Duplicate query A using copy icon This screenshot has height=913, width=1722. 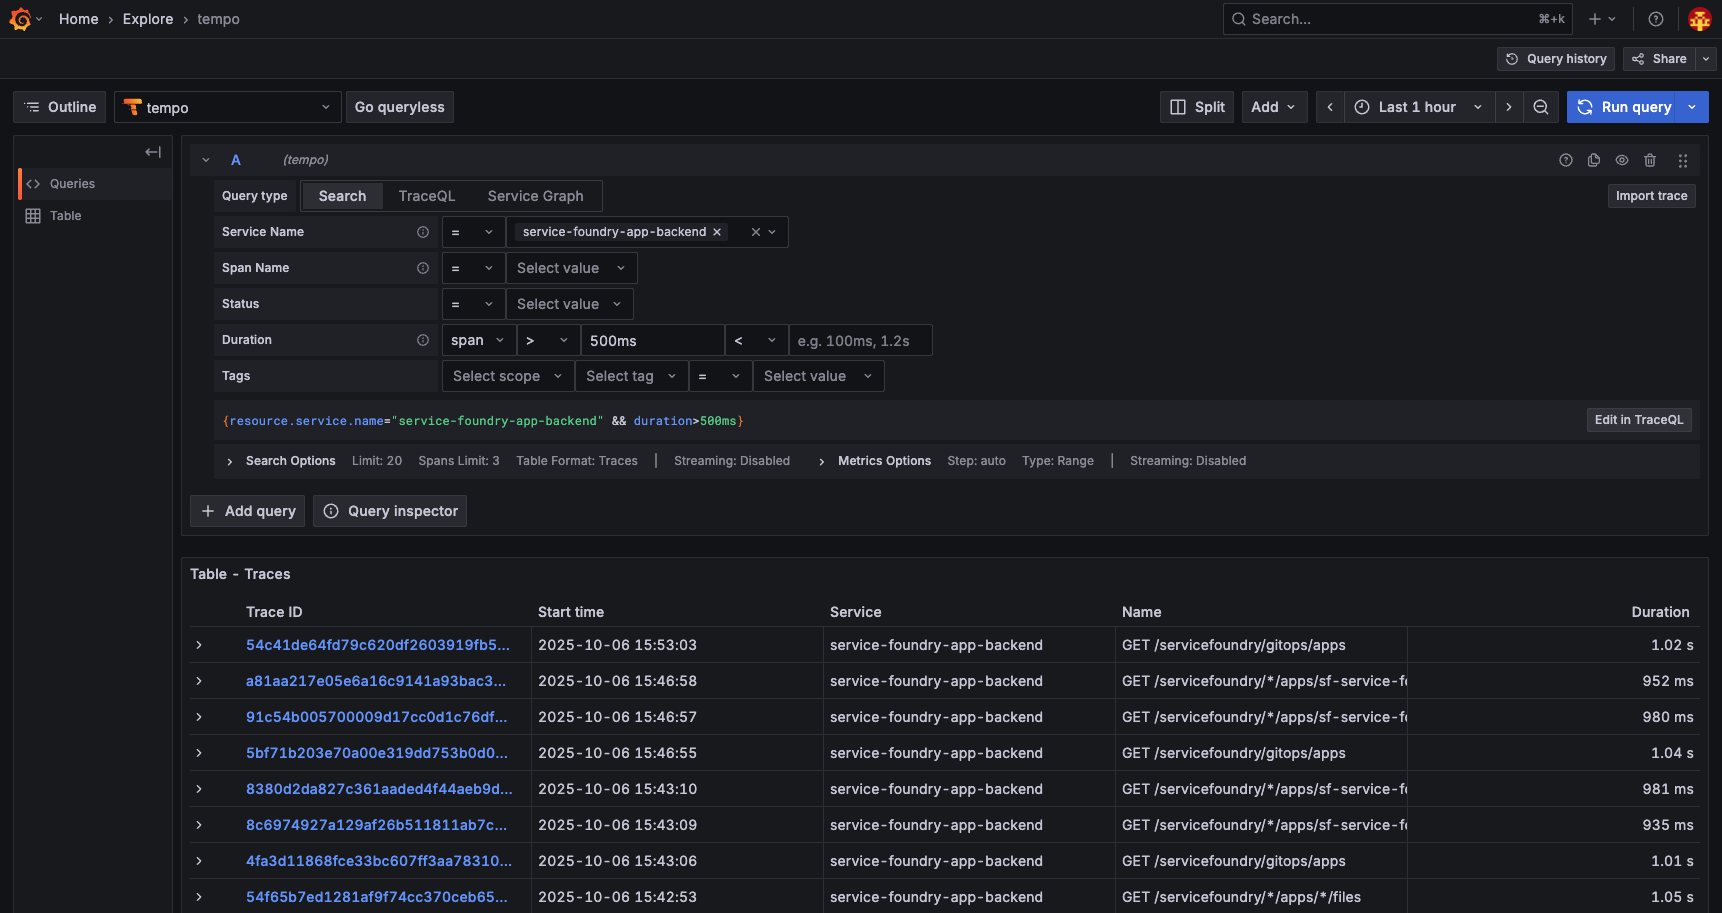[1594, 160]
